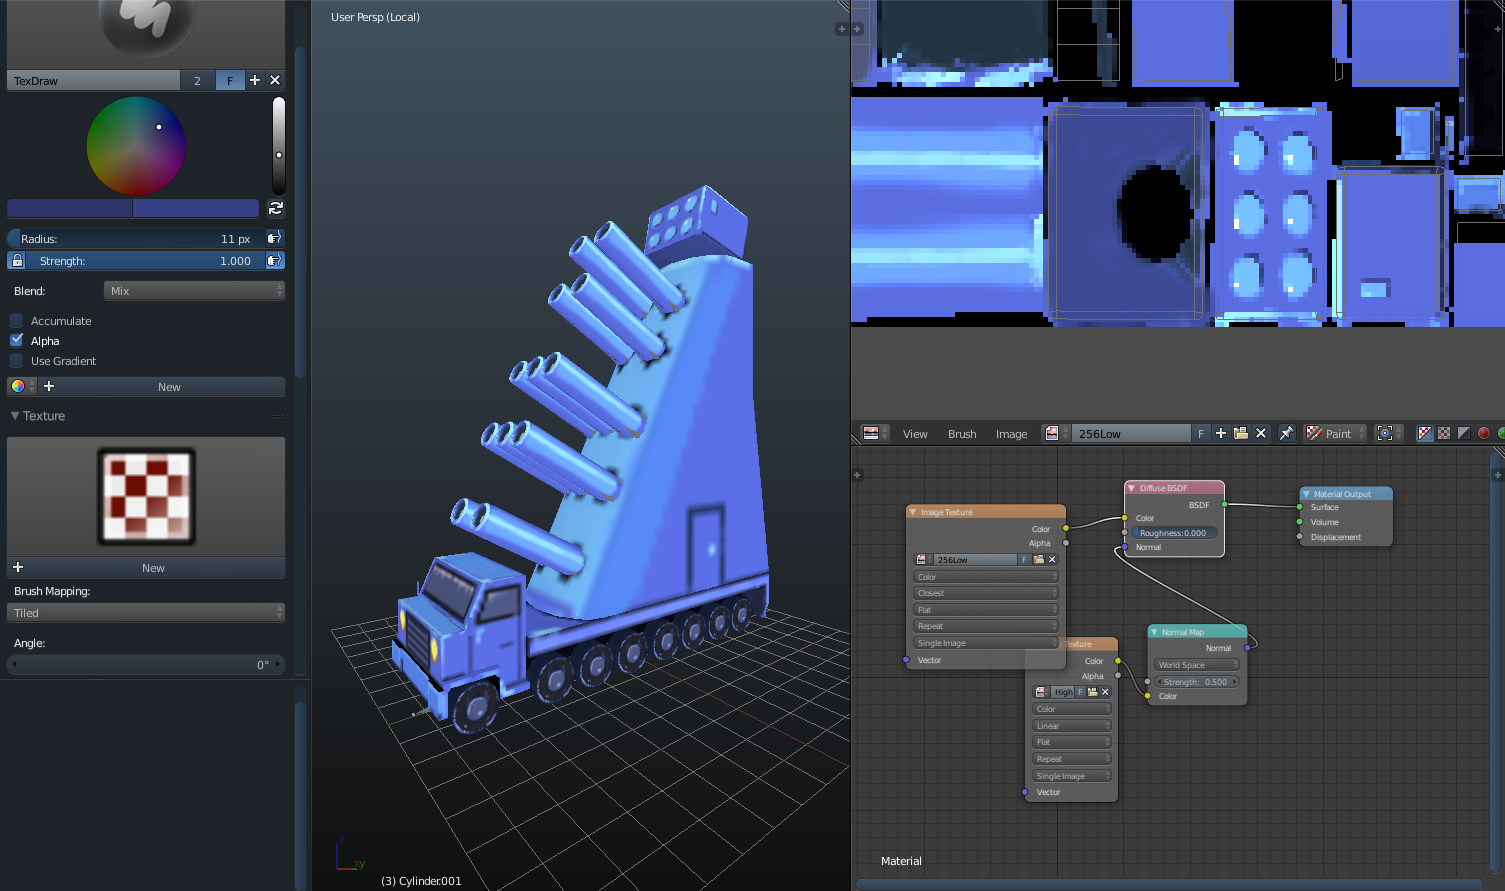Enable the Accumulate checkbox

point(16,321)
